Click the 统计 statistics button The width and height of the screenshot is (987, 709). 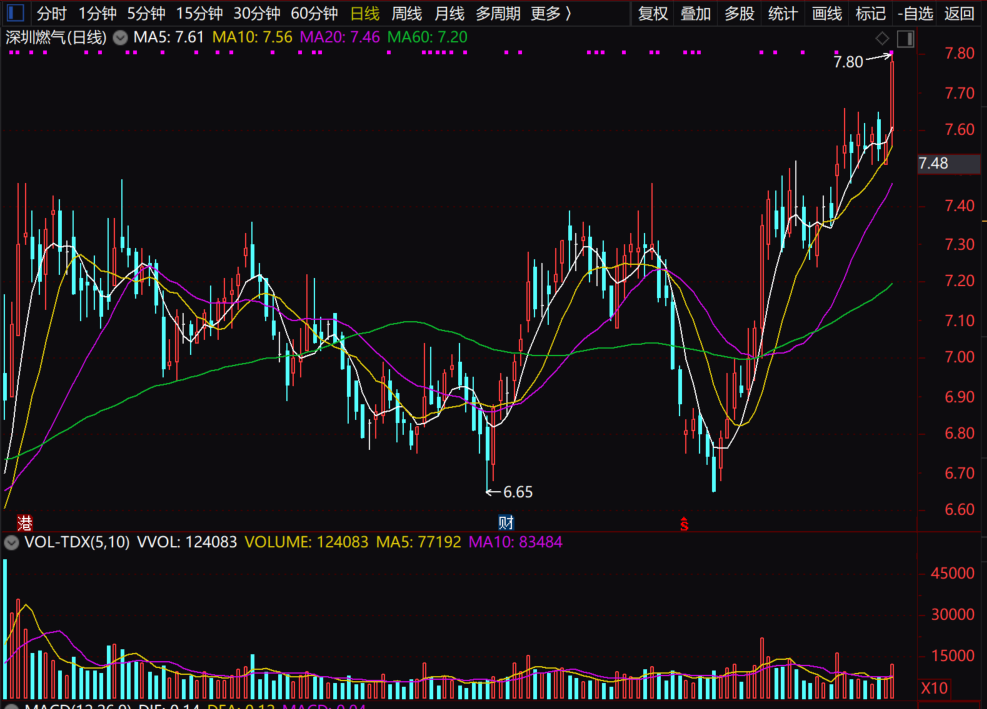tap(783, 13)
